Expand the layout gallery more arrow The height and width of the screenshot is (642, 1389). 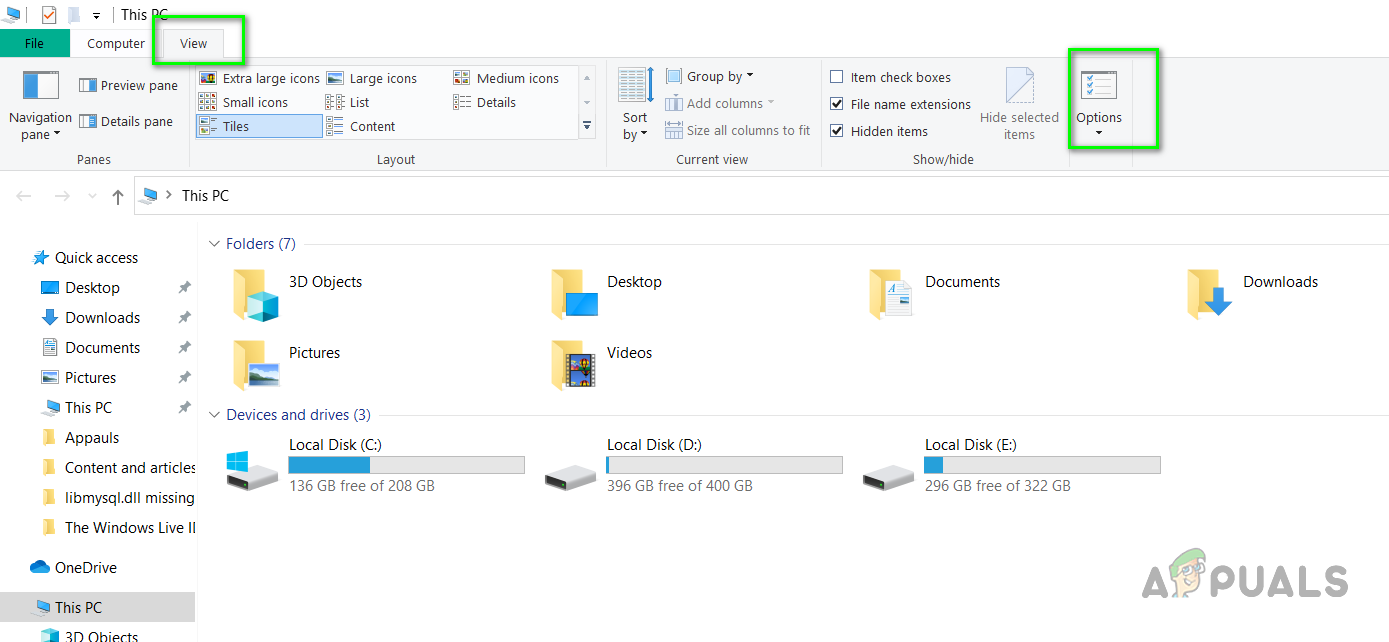point(587,127)
